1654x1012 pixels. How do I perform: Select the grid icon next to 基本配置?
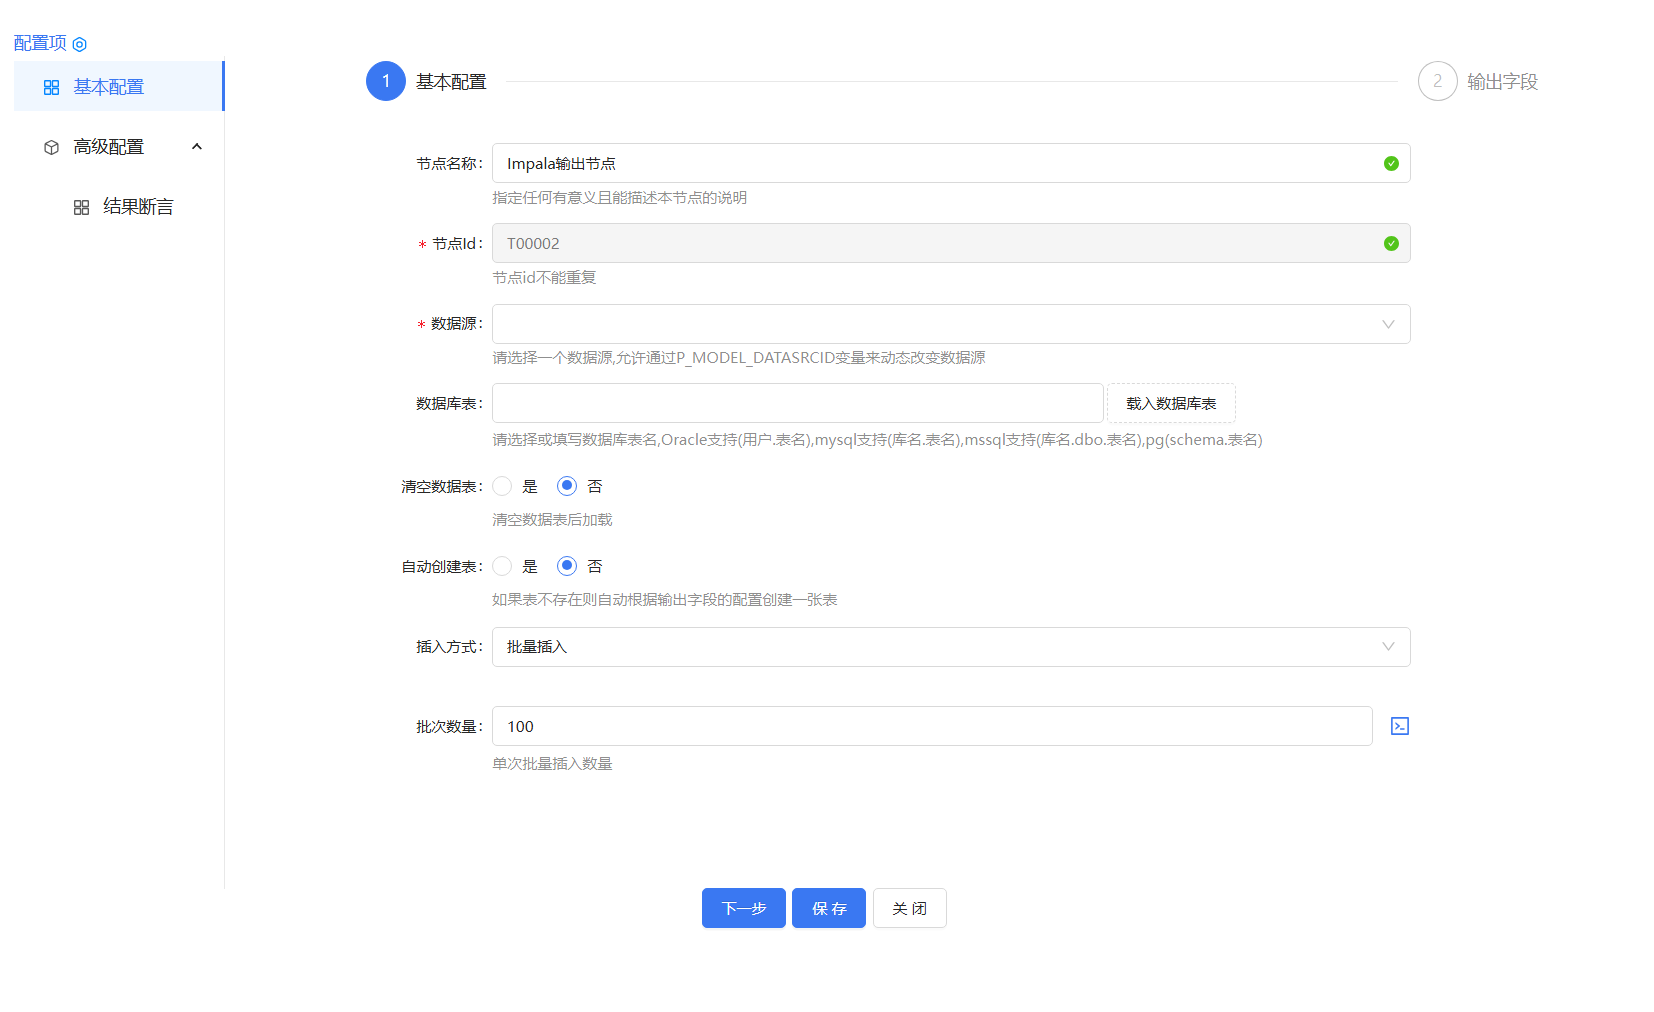click(51, 87)
